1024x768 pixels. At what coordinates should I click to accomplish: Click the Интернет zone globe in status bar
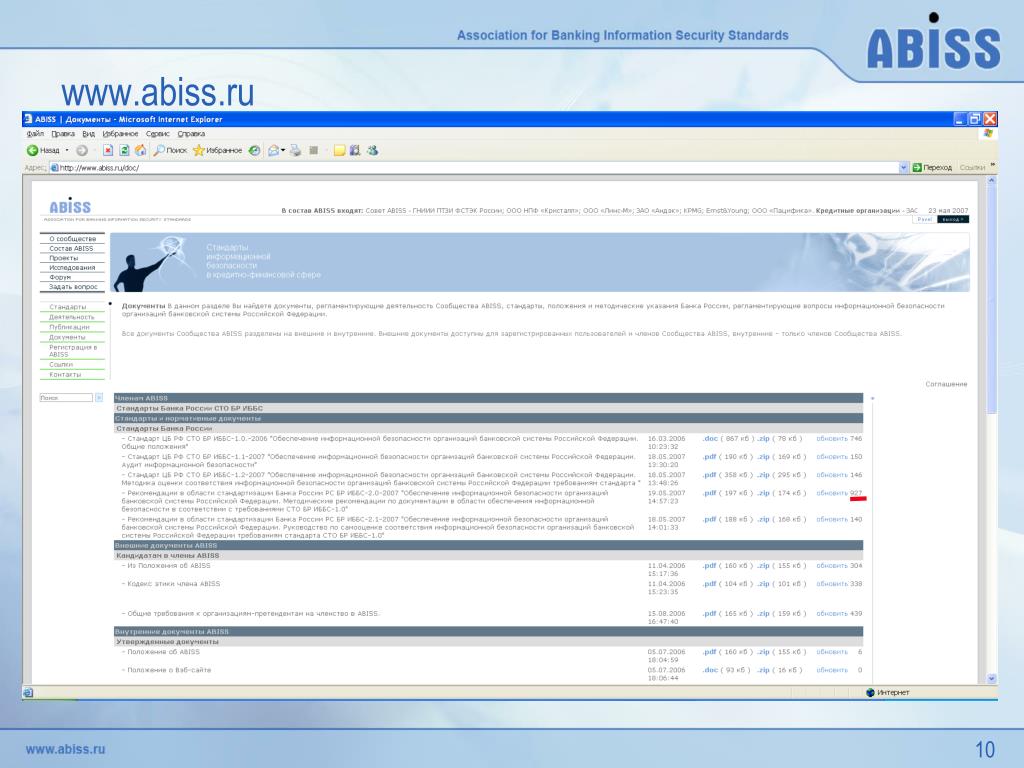pyautogui.click(x=870, y=692)
